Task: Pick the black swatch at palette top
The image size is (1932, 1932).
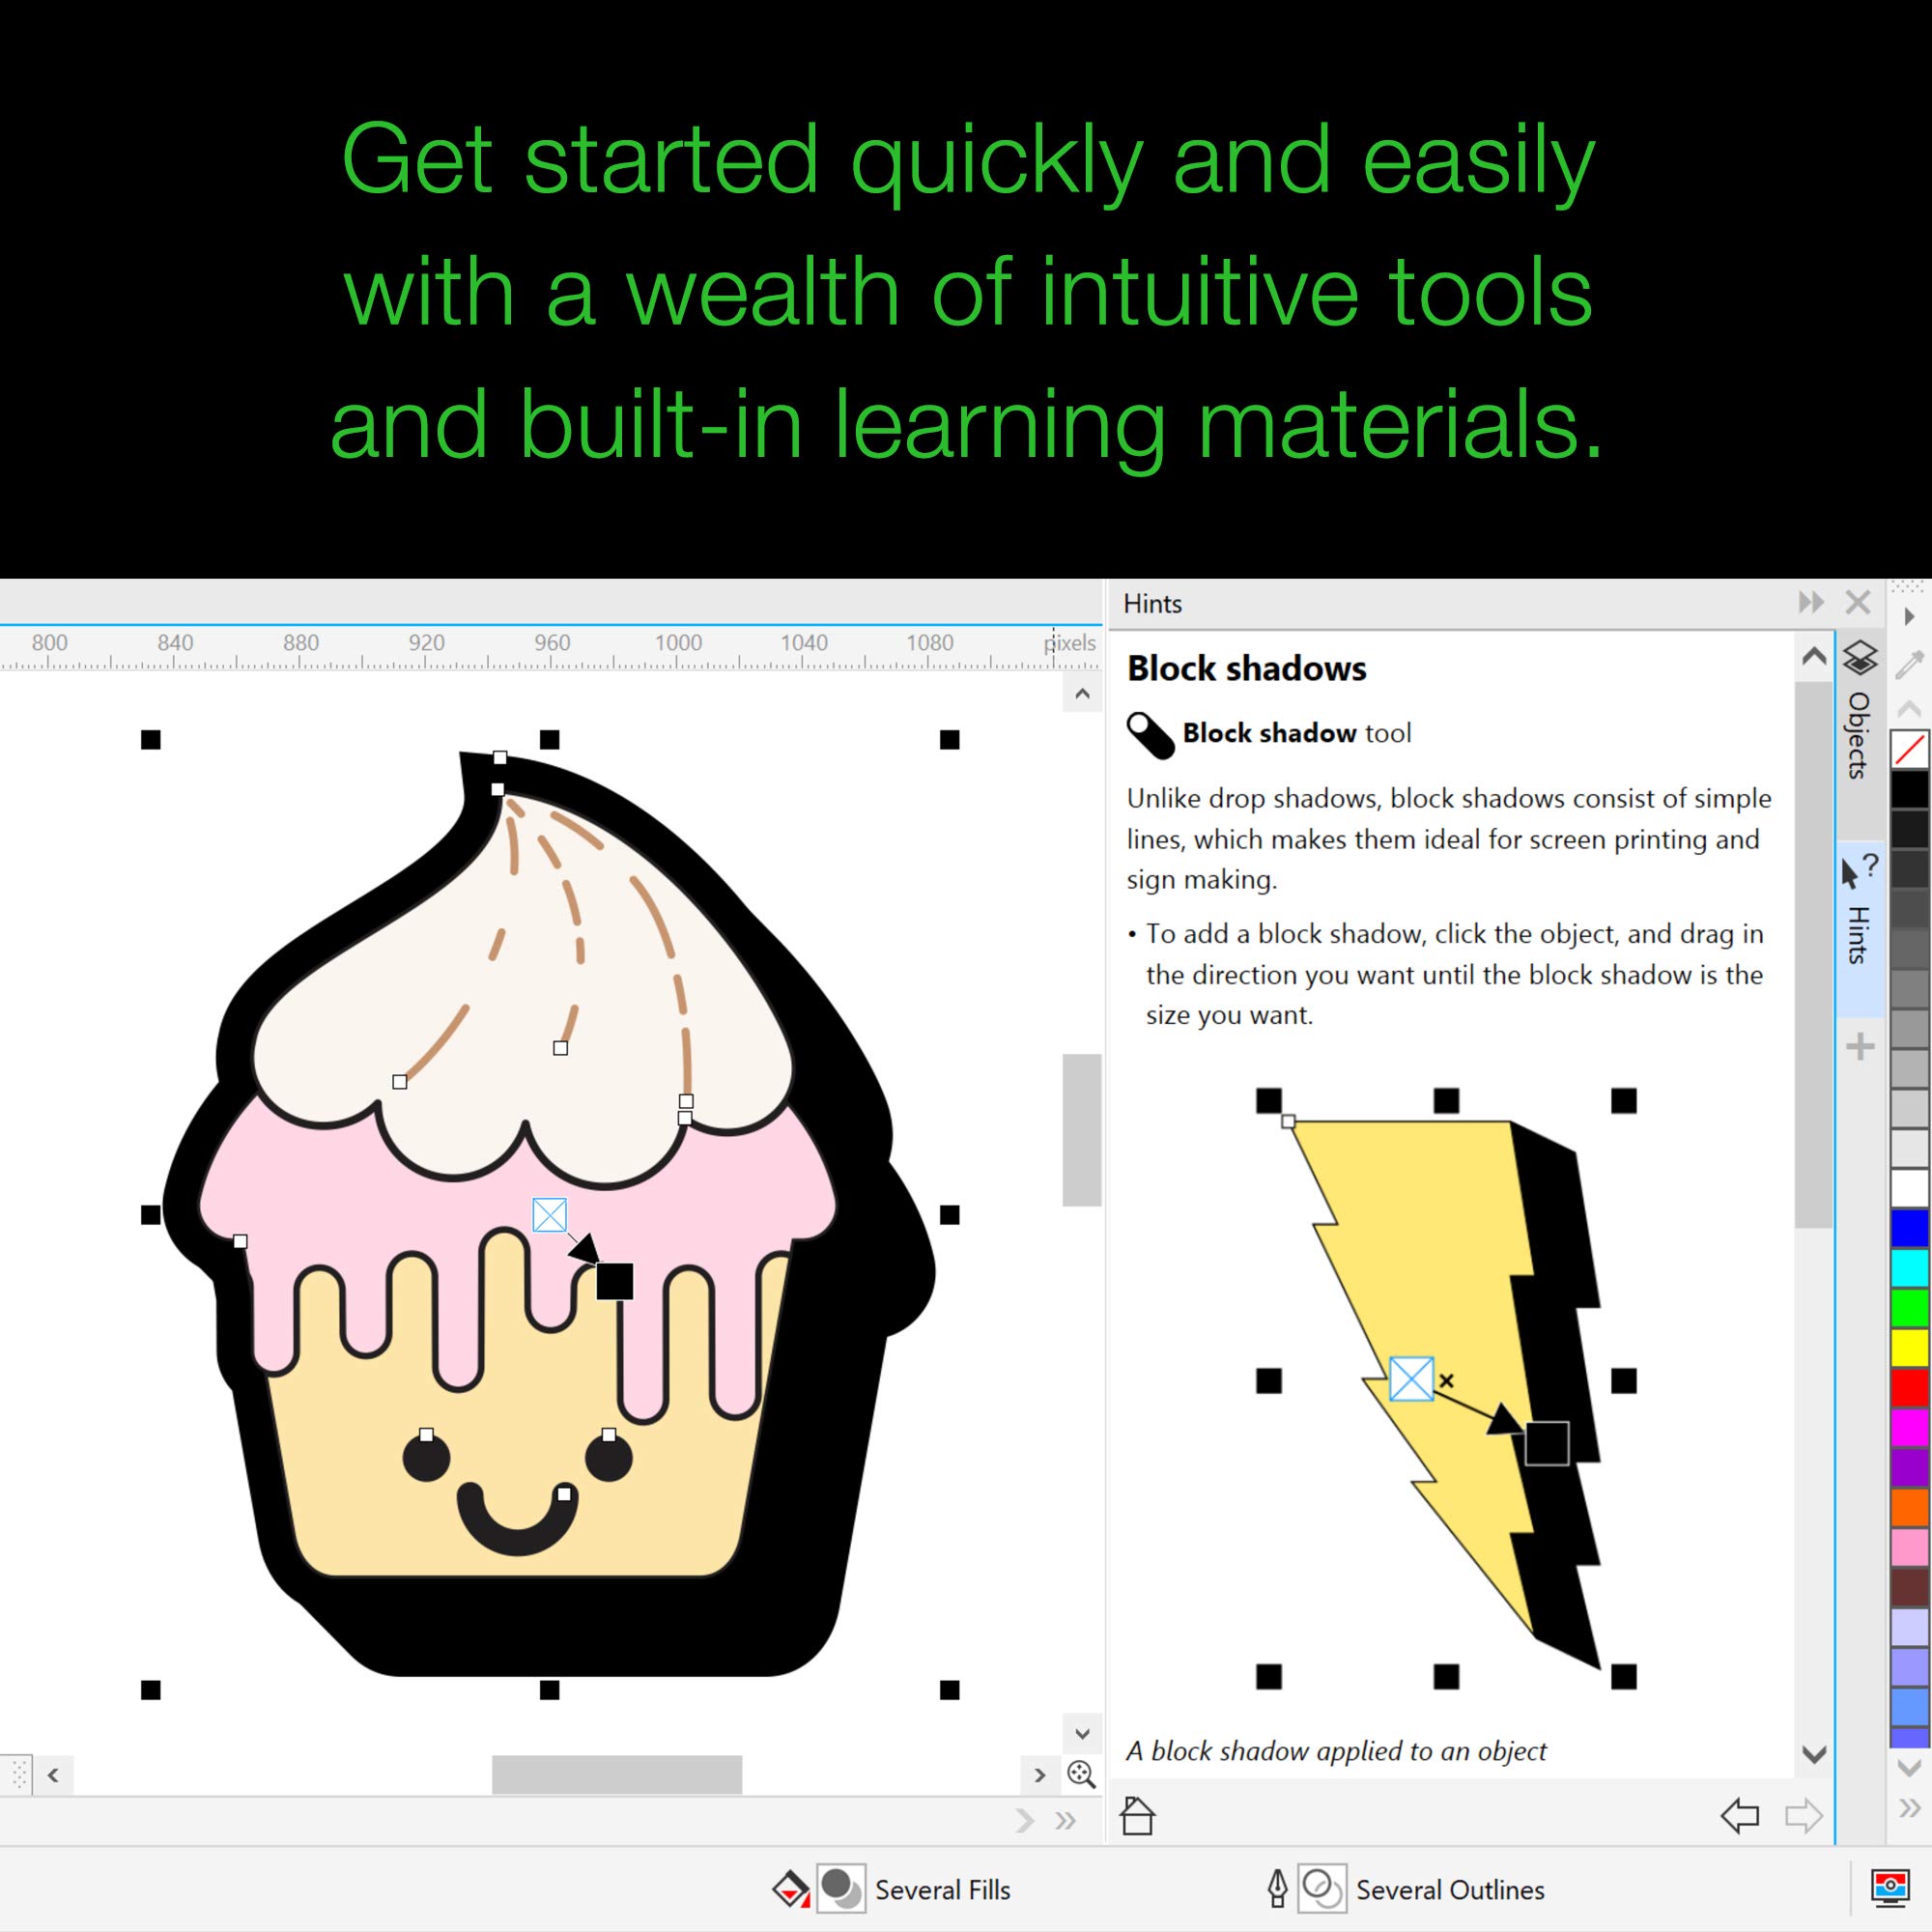Action: [1910, 789]
